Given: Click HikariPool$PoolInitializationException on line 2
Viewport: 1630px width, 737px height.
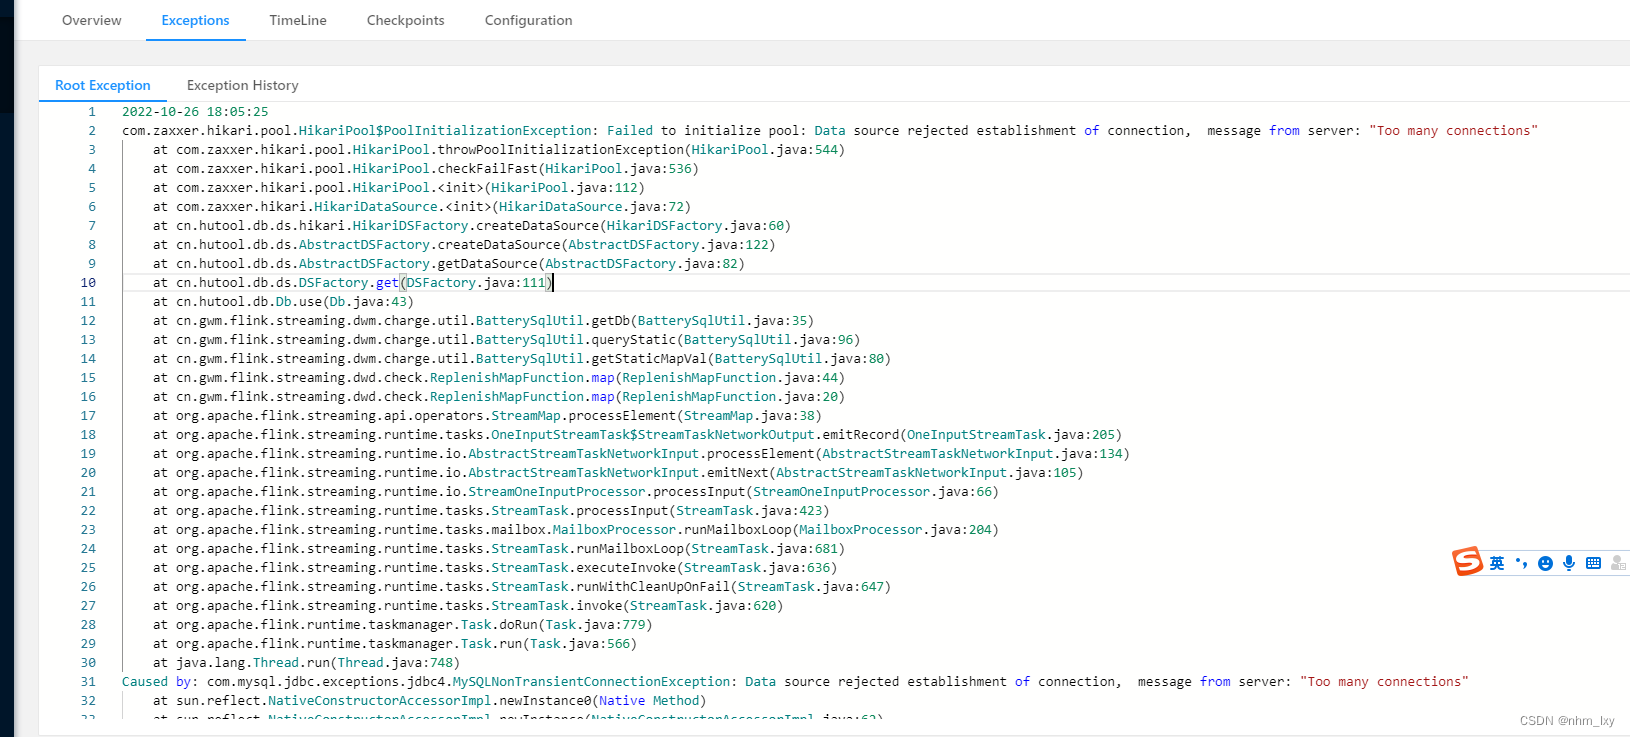Looking at the screenshot, I should [x=445, y=131].
